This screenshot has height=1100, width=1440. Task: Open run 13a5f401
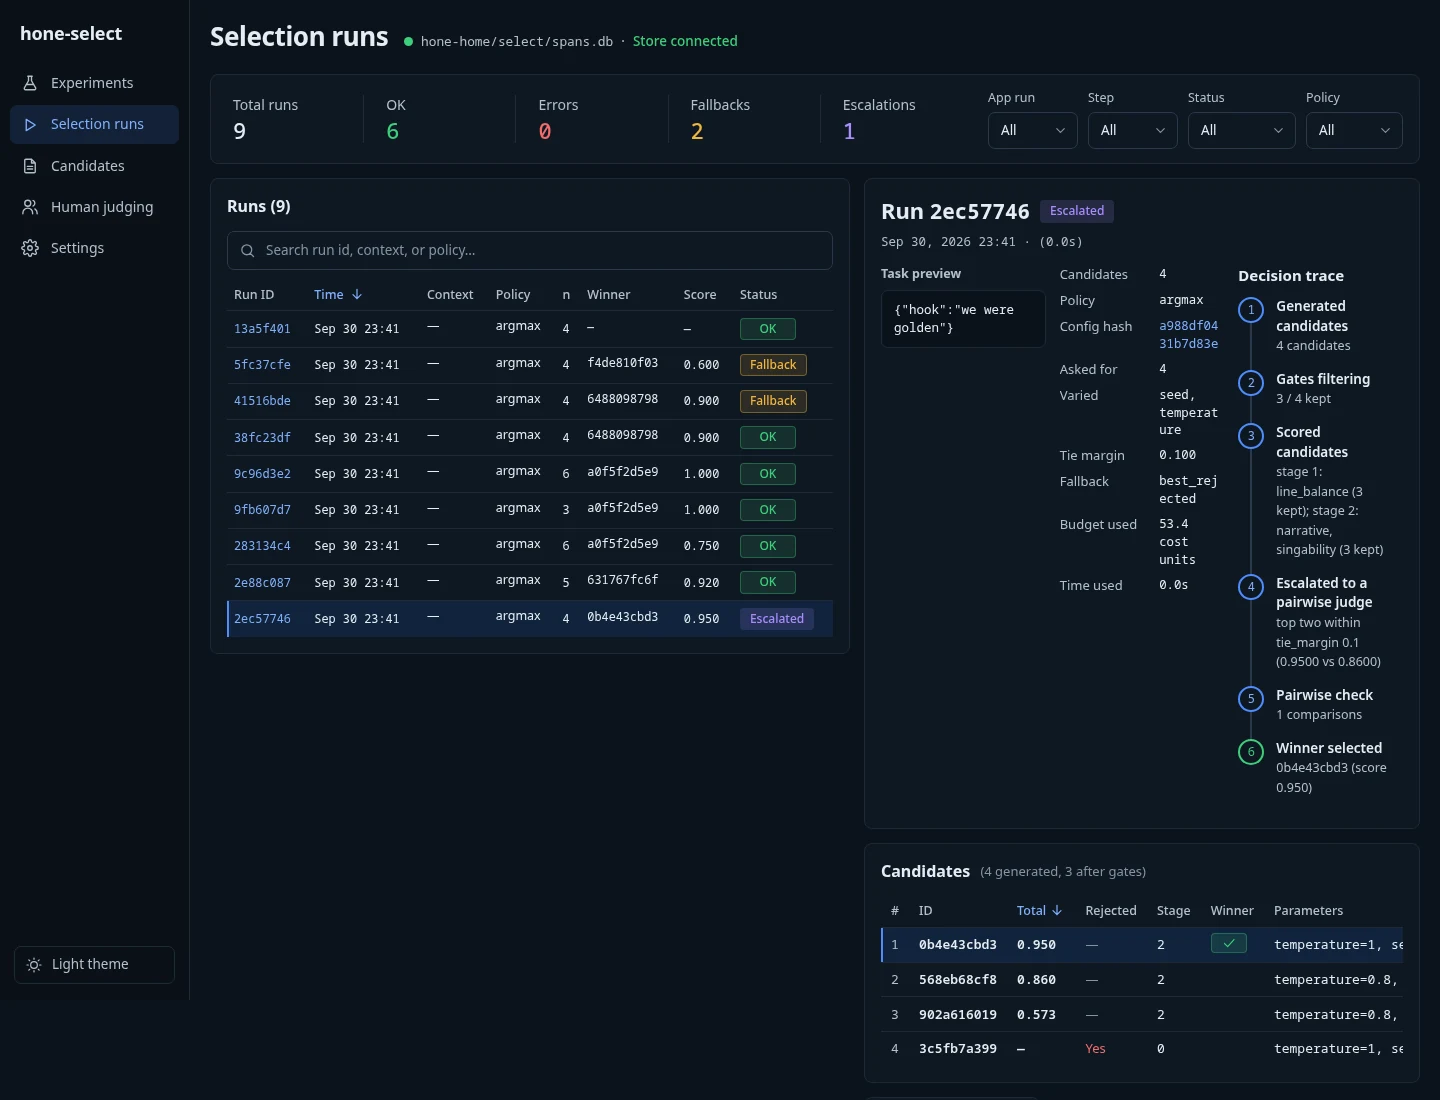[x=262, y=329]
